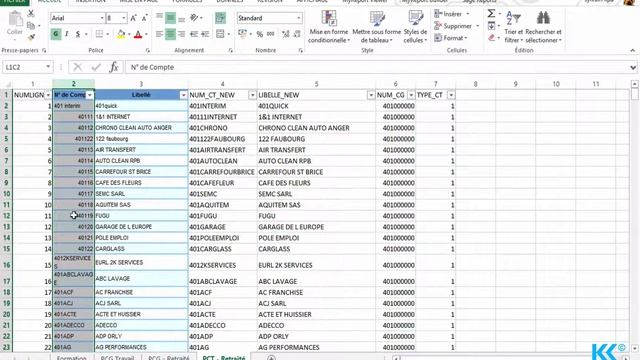
Task: Open Trier et filtrer
Action: coord(513,27)
